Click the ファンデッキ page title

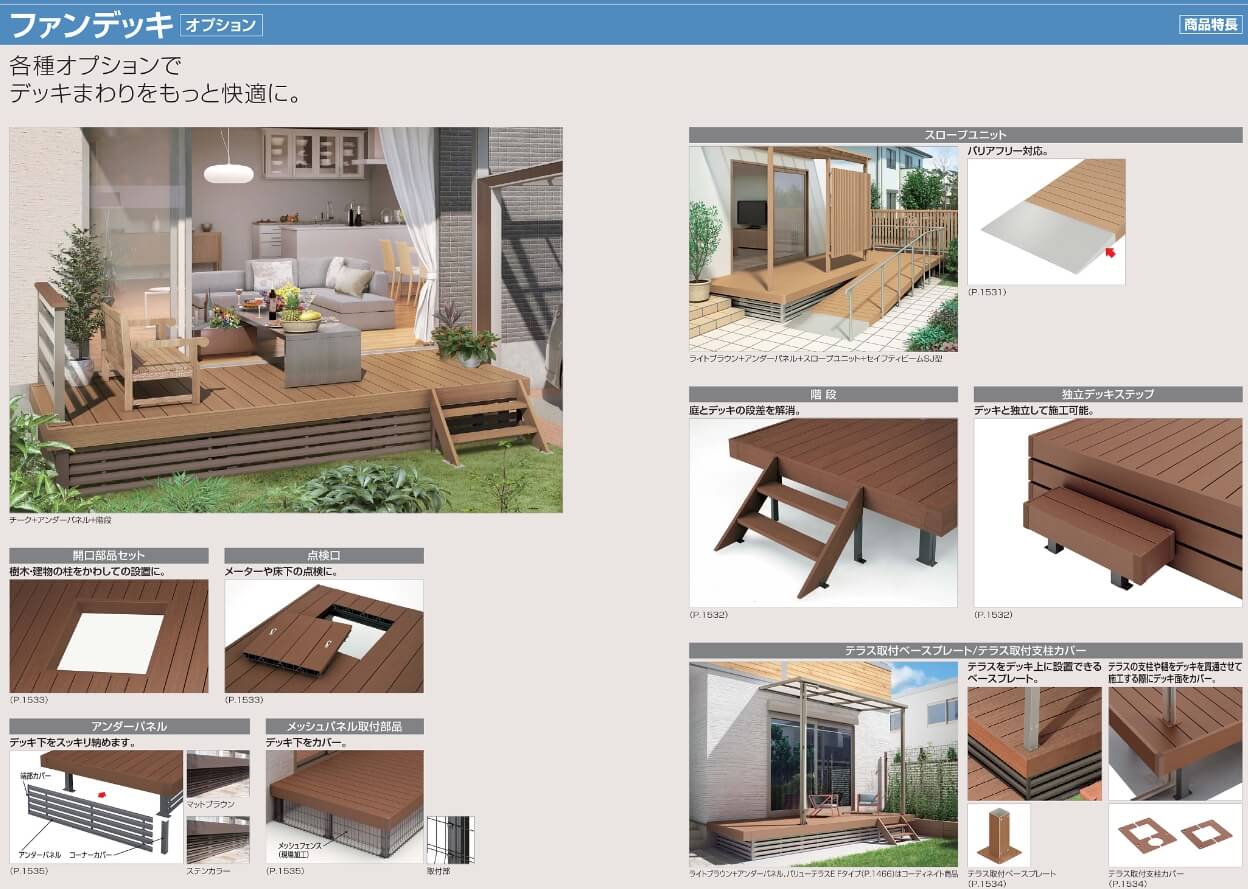pyautogui.click(x=91, y=23)
